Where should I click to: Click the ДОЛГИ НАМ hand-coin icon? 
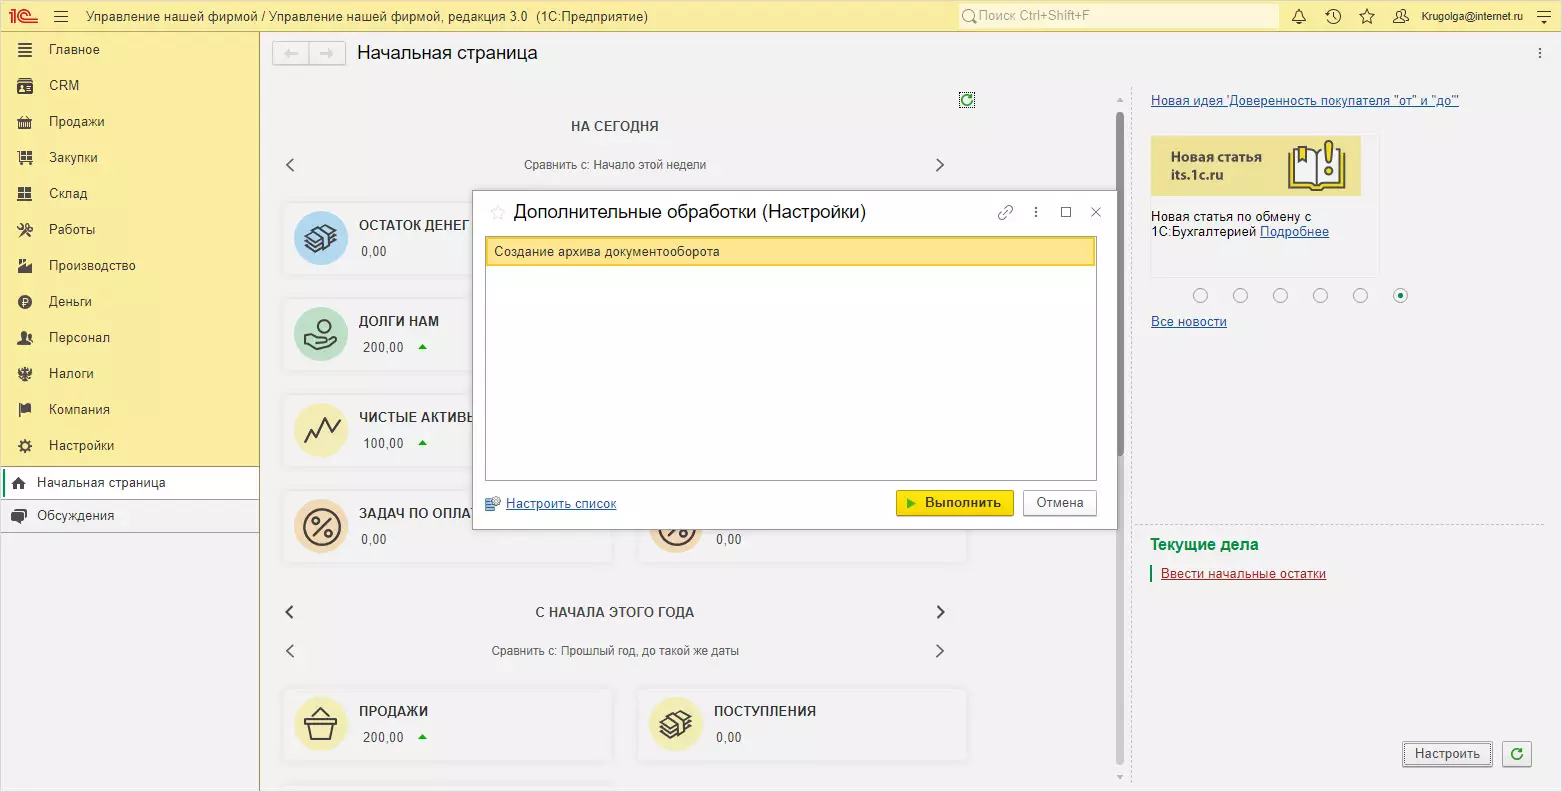tap(321, 334)
